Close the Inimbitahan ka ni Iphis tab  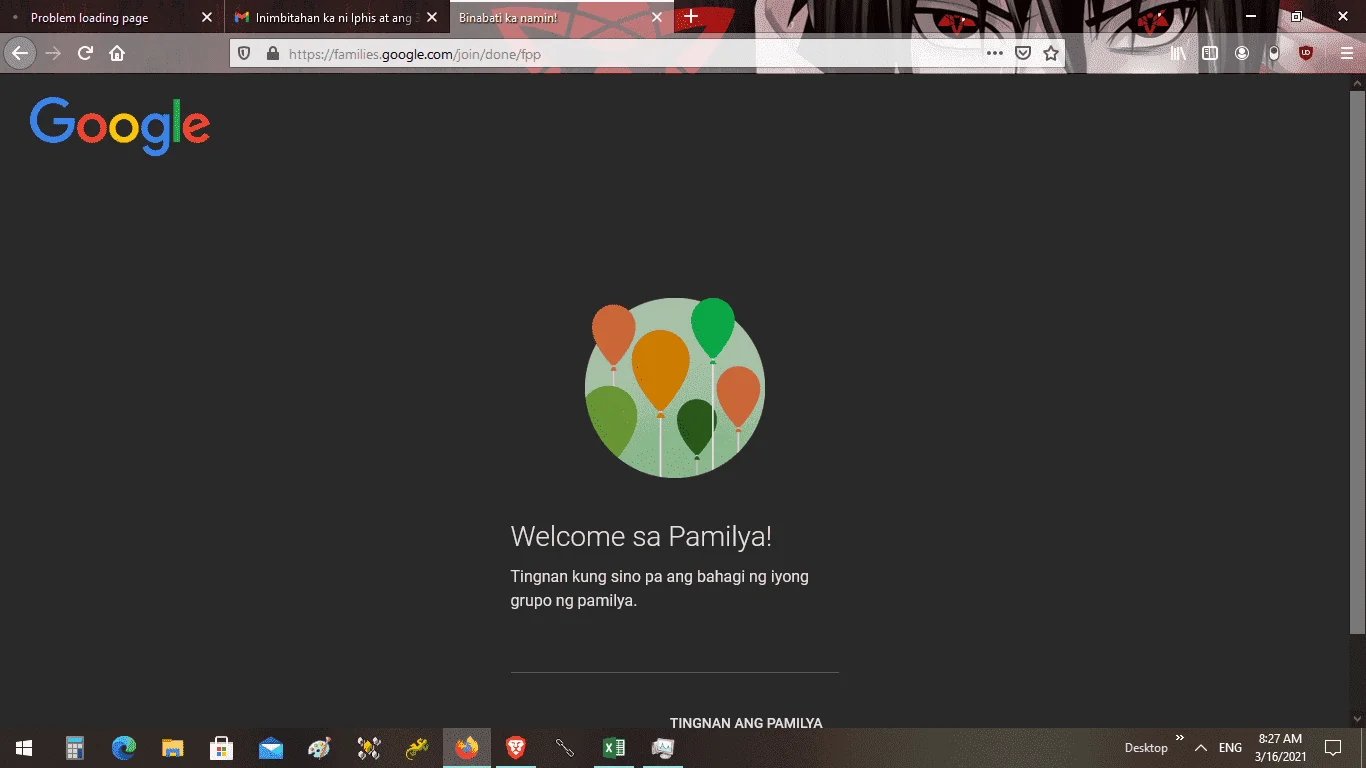click(432, 17)
